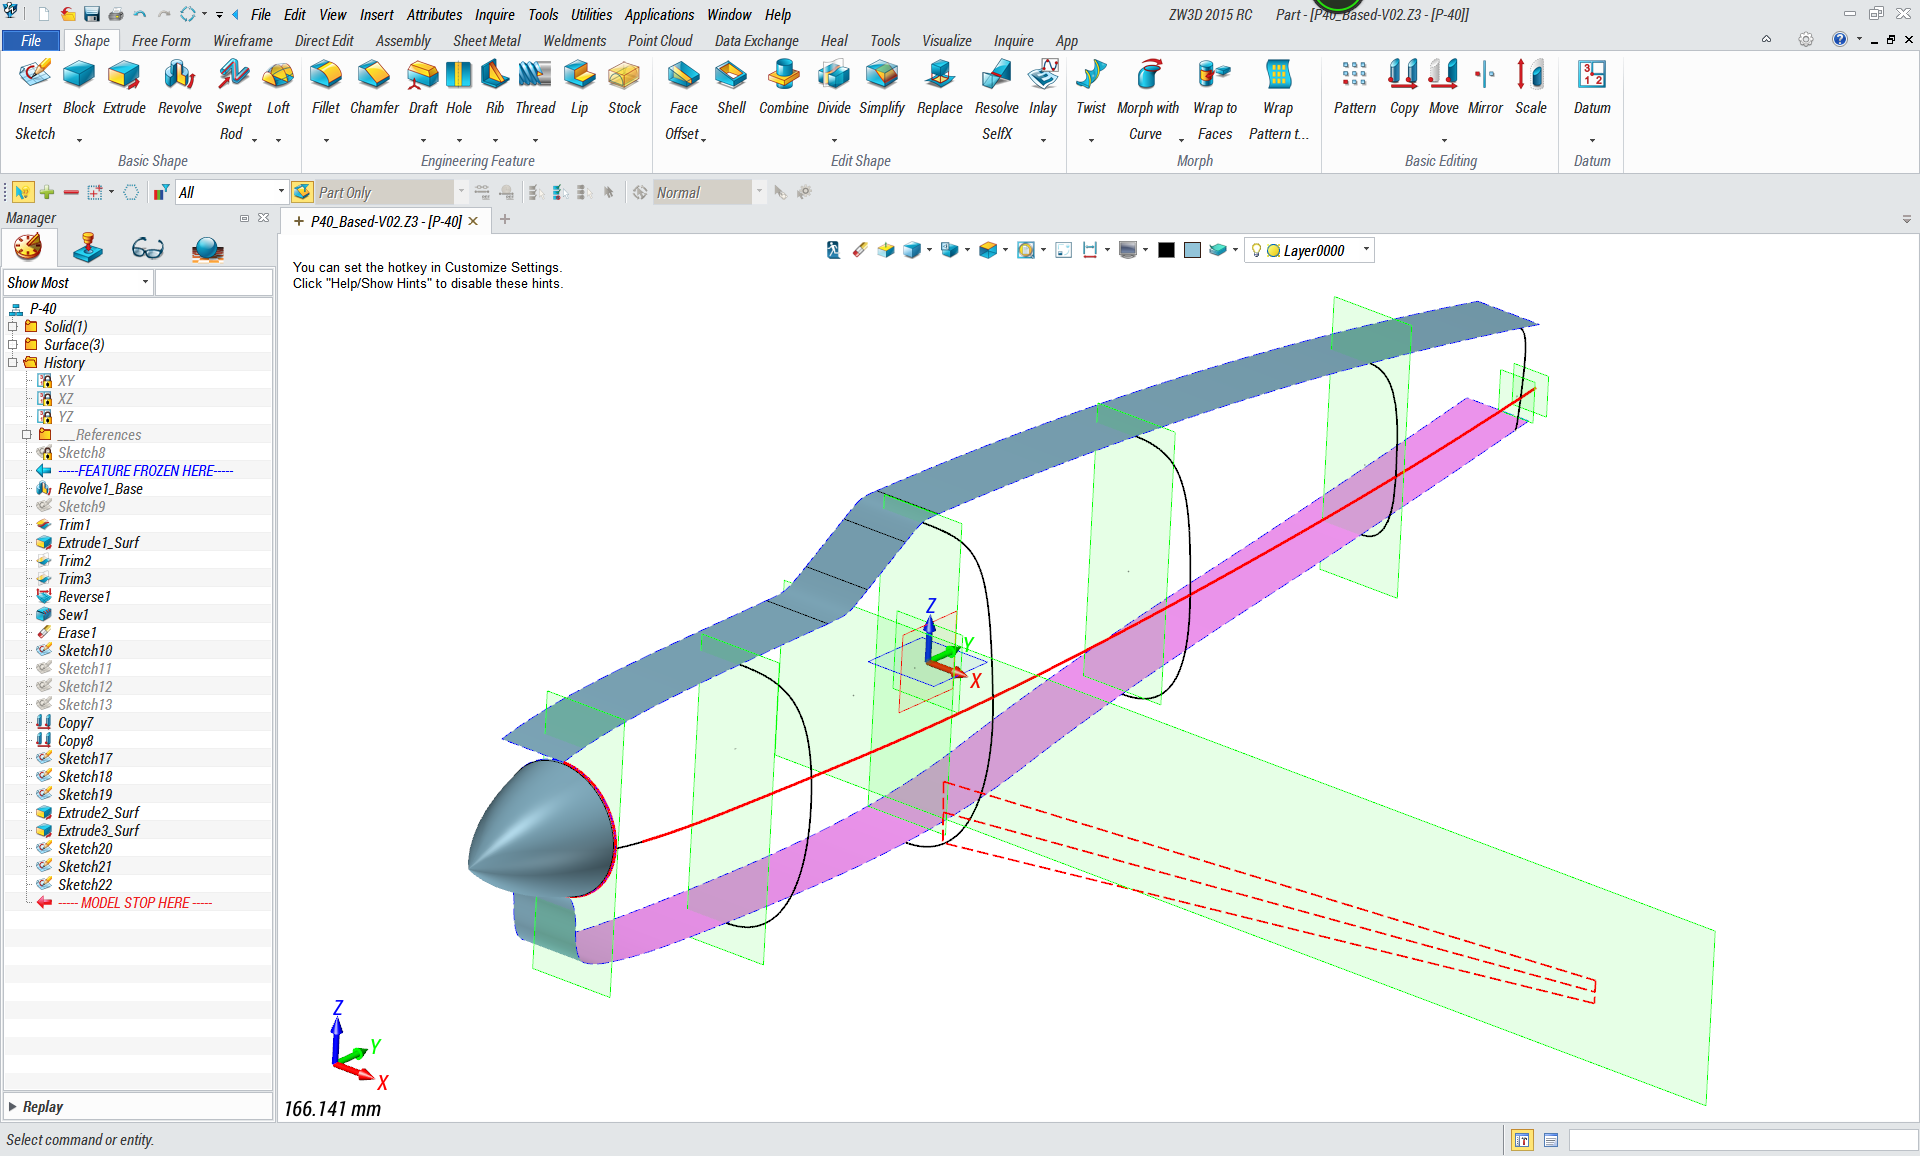The width and height of the screenshot is (1920, 1156).
Task: Click the eraser icon in view toolbar
Action: click(x=860, y=250)
